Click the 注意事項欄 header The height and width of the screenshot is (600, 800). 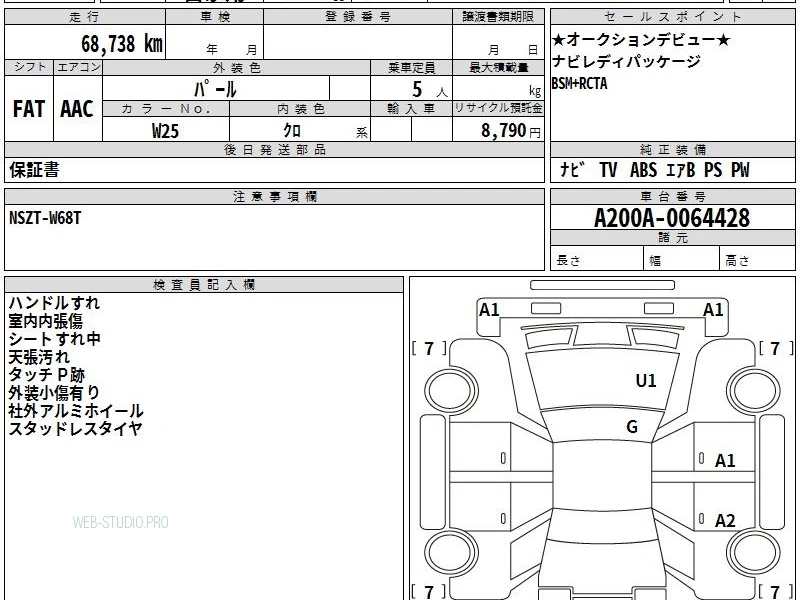pyautogui.click(x=274, y=196)
